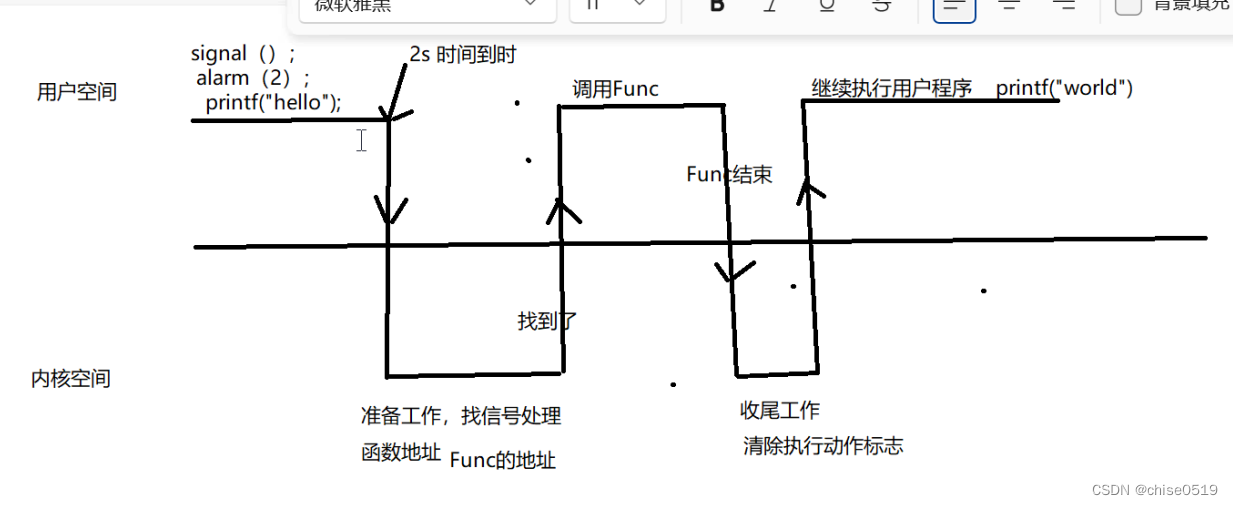This screenshot has height=505, width=1233.
Task: Click the 内核空间 label
Action: pos(70,379)
